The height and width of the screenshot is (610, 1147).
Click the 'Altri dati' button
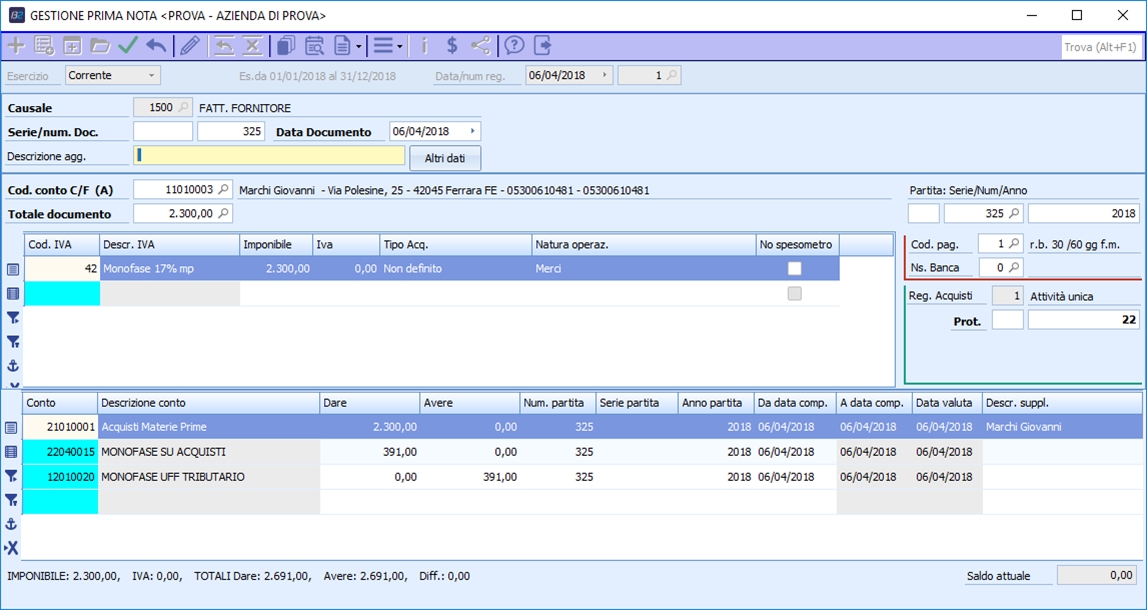445,158
